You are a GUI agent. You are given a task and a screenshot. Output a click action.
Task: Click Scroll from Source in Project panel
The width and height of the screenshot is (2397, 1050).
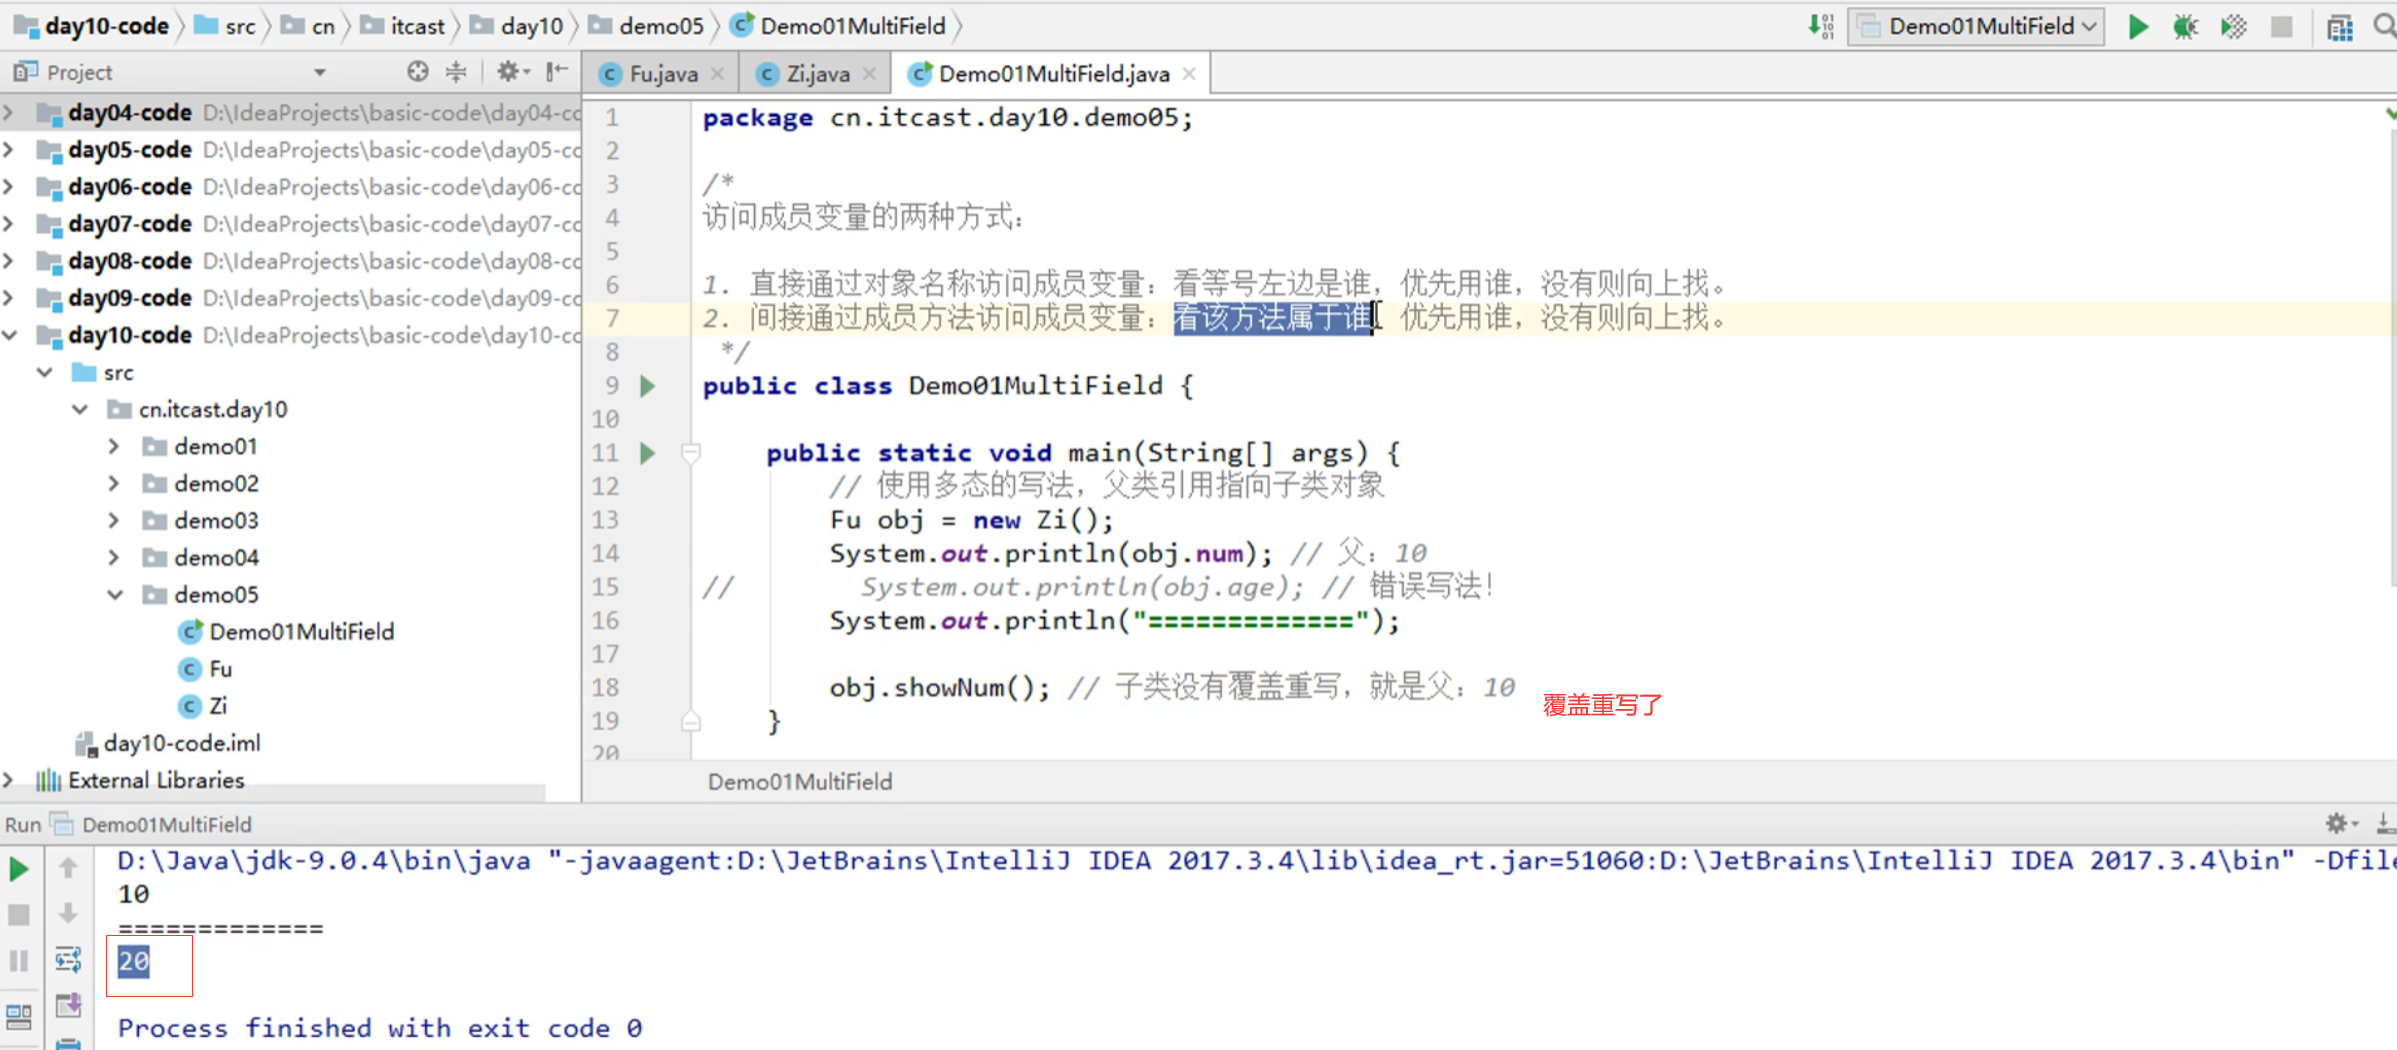(418, 71)
